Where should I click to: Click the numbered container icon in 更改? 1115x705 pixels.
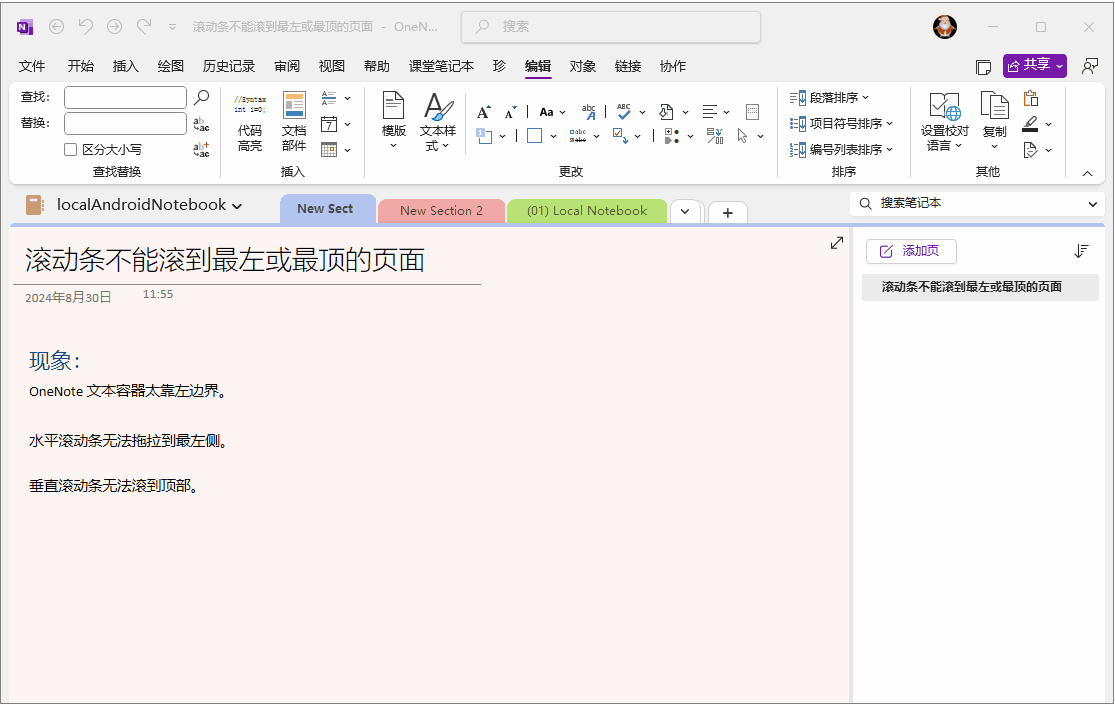tap(484, 136)
